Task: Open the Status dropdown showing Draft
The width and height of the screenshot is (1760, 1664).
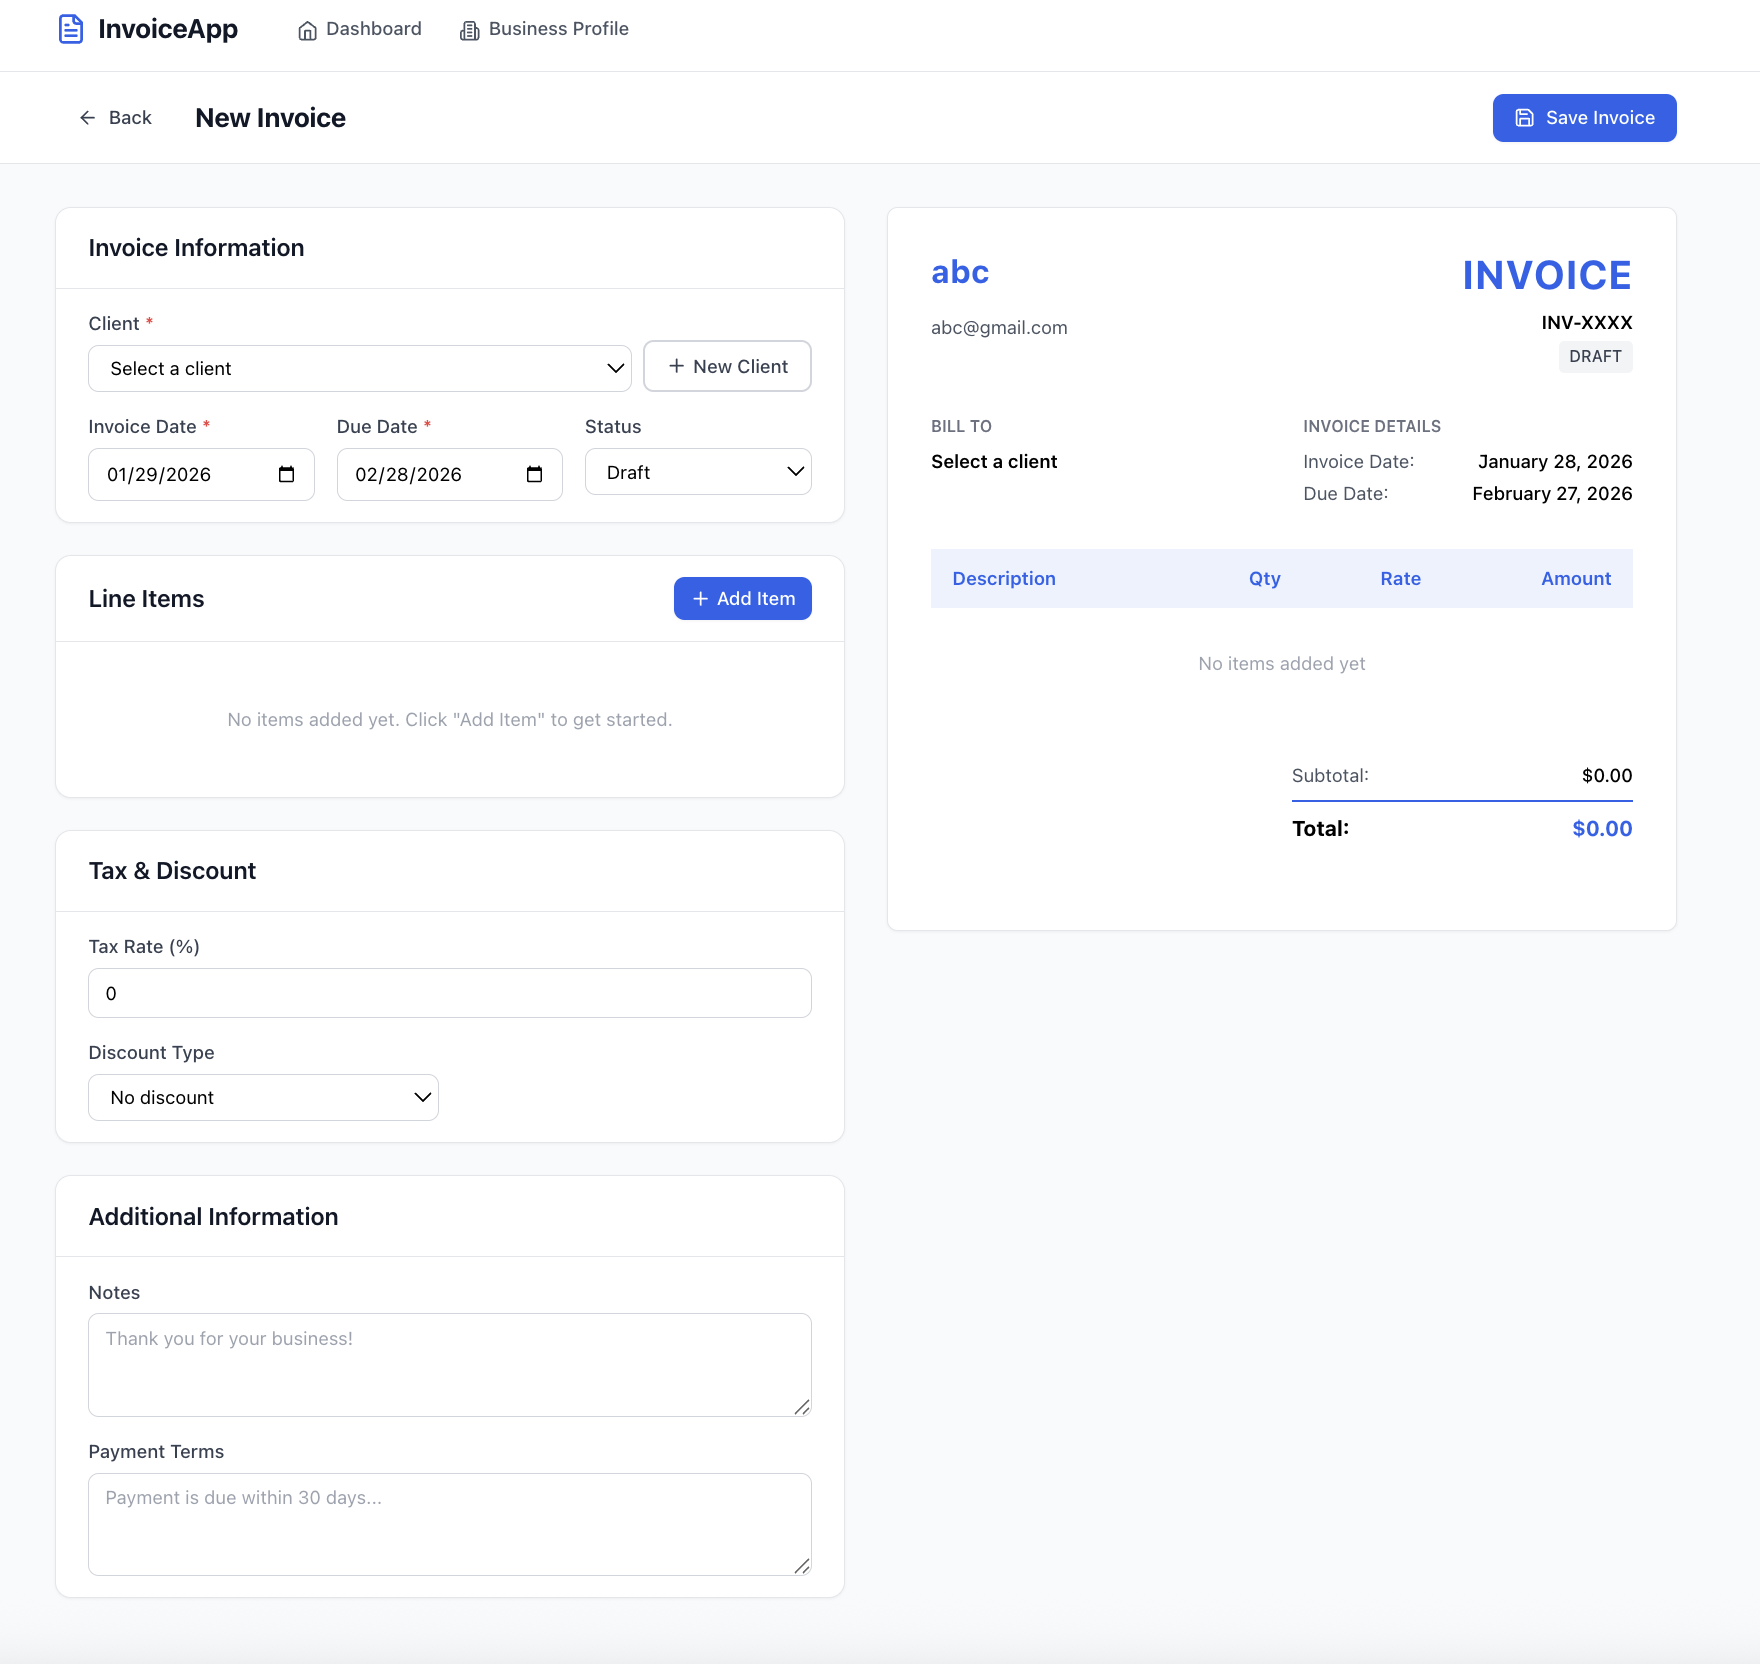Action: 698,471
